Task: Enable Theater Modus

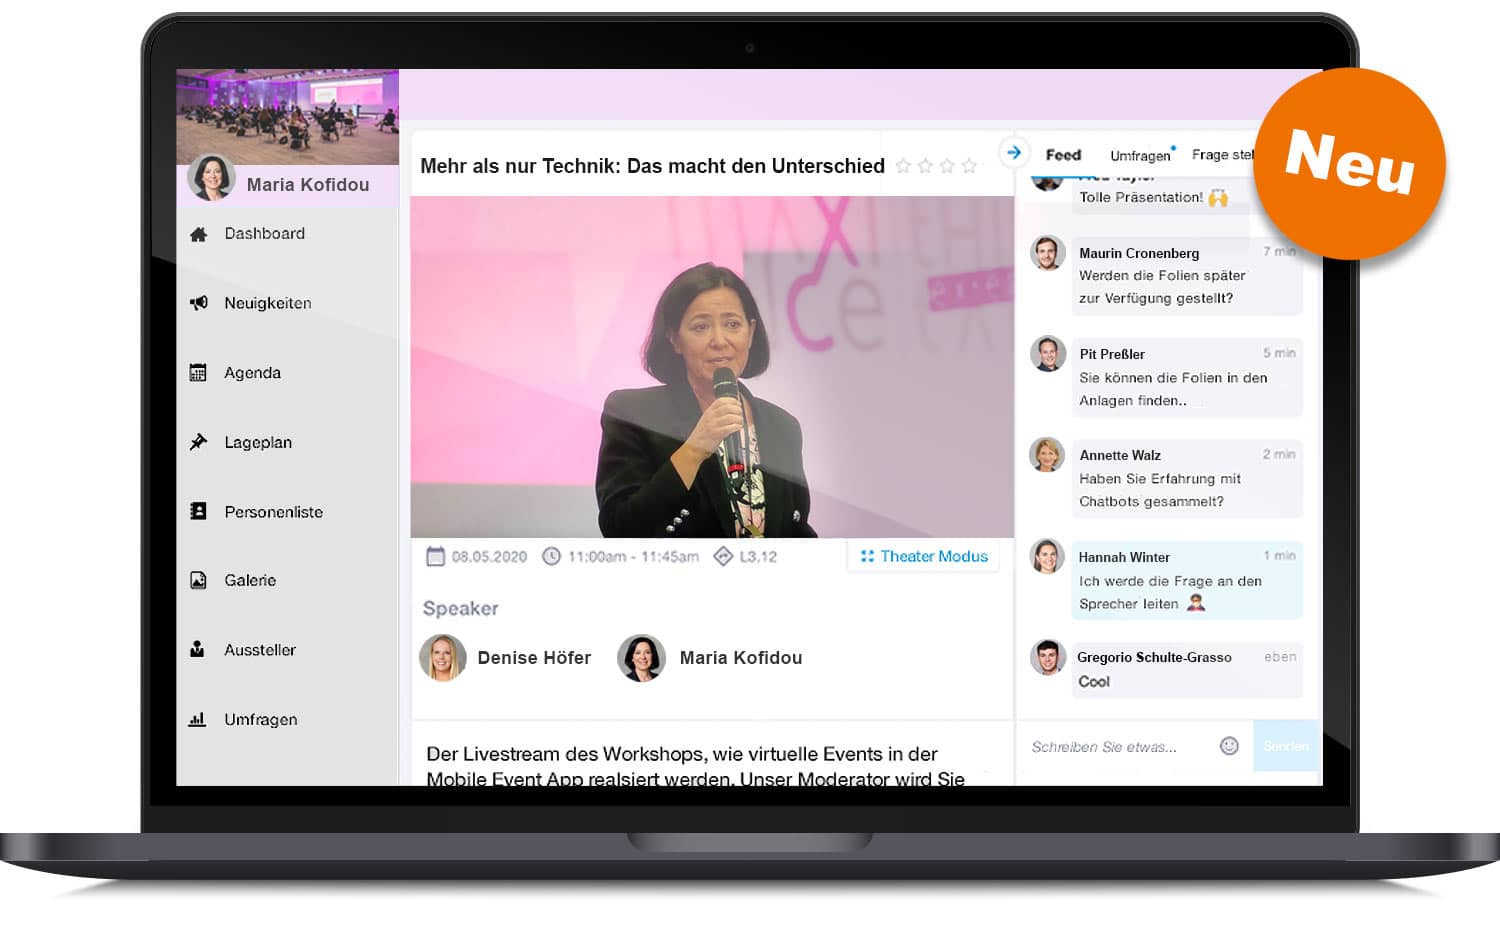Action: click(x=924, y=556)
